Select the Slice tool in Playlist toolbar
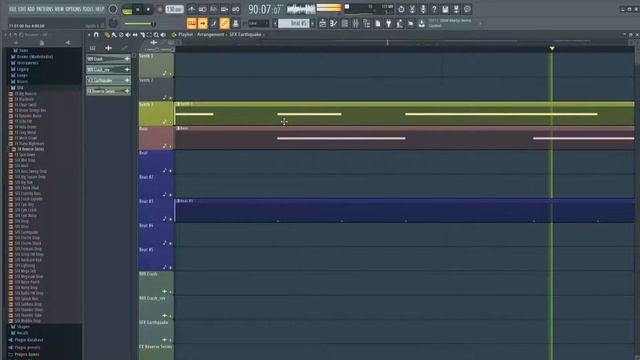The width and height of the screenshot is (640, 360). [x=142, y=35]
